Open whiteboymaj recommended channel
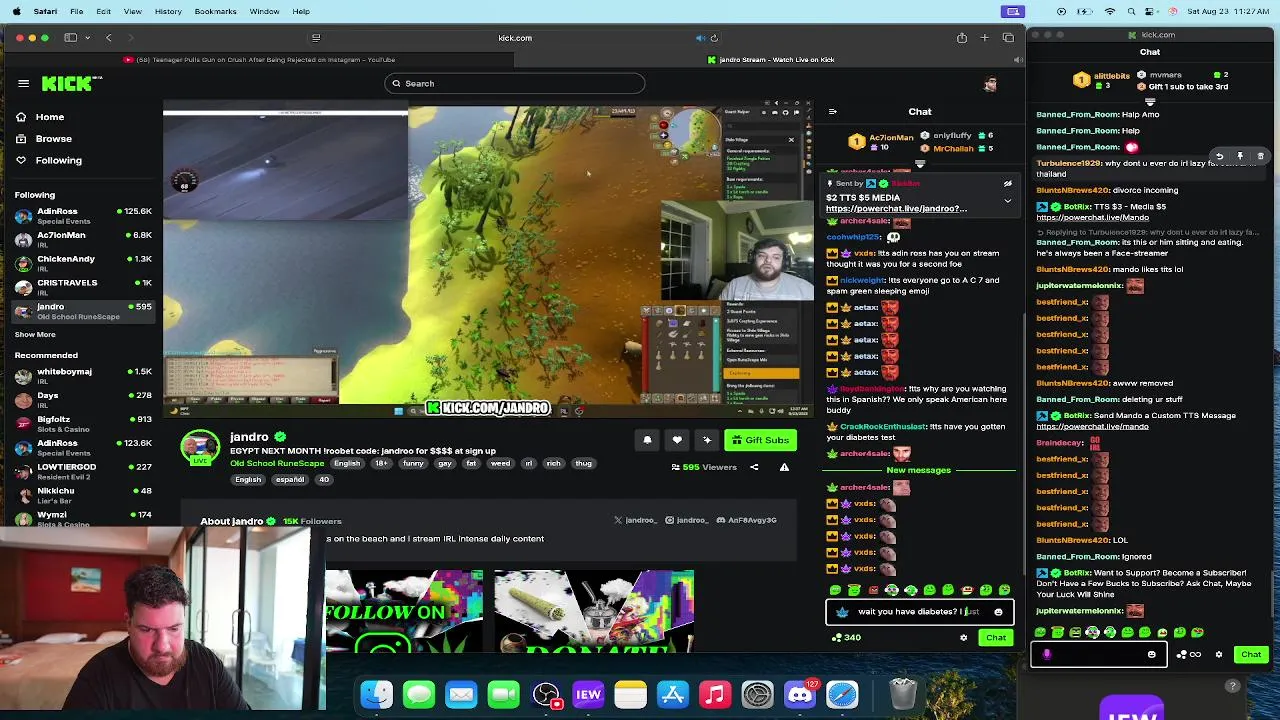 [83, 376]
